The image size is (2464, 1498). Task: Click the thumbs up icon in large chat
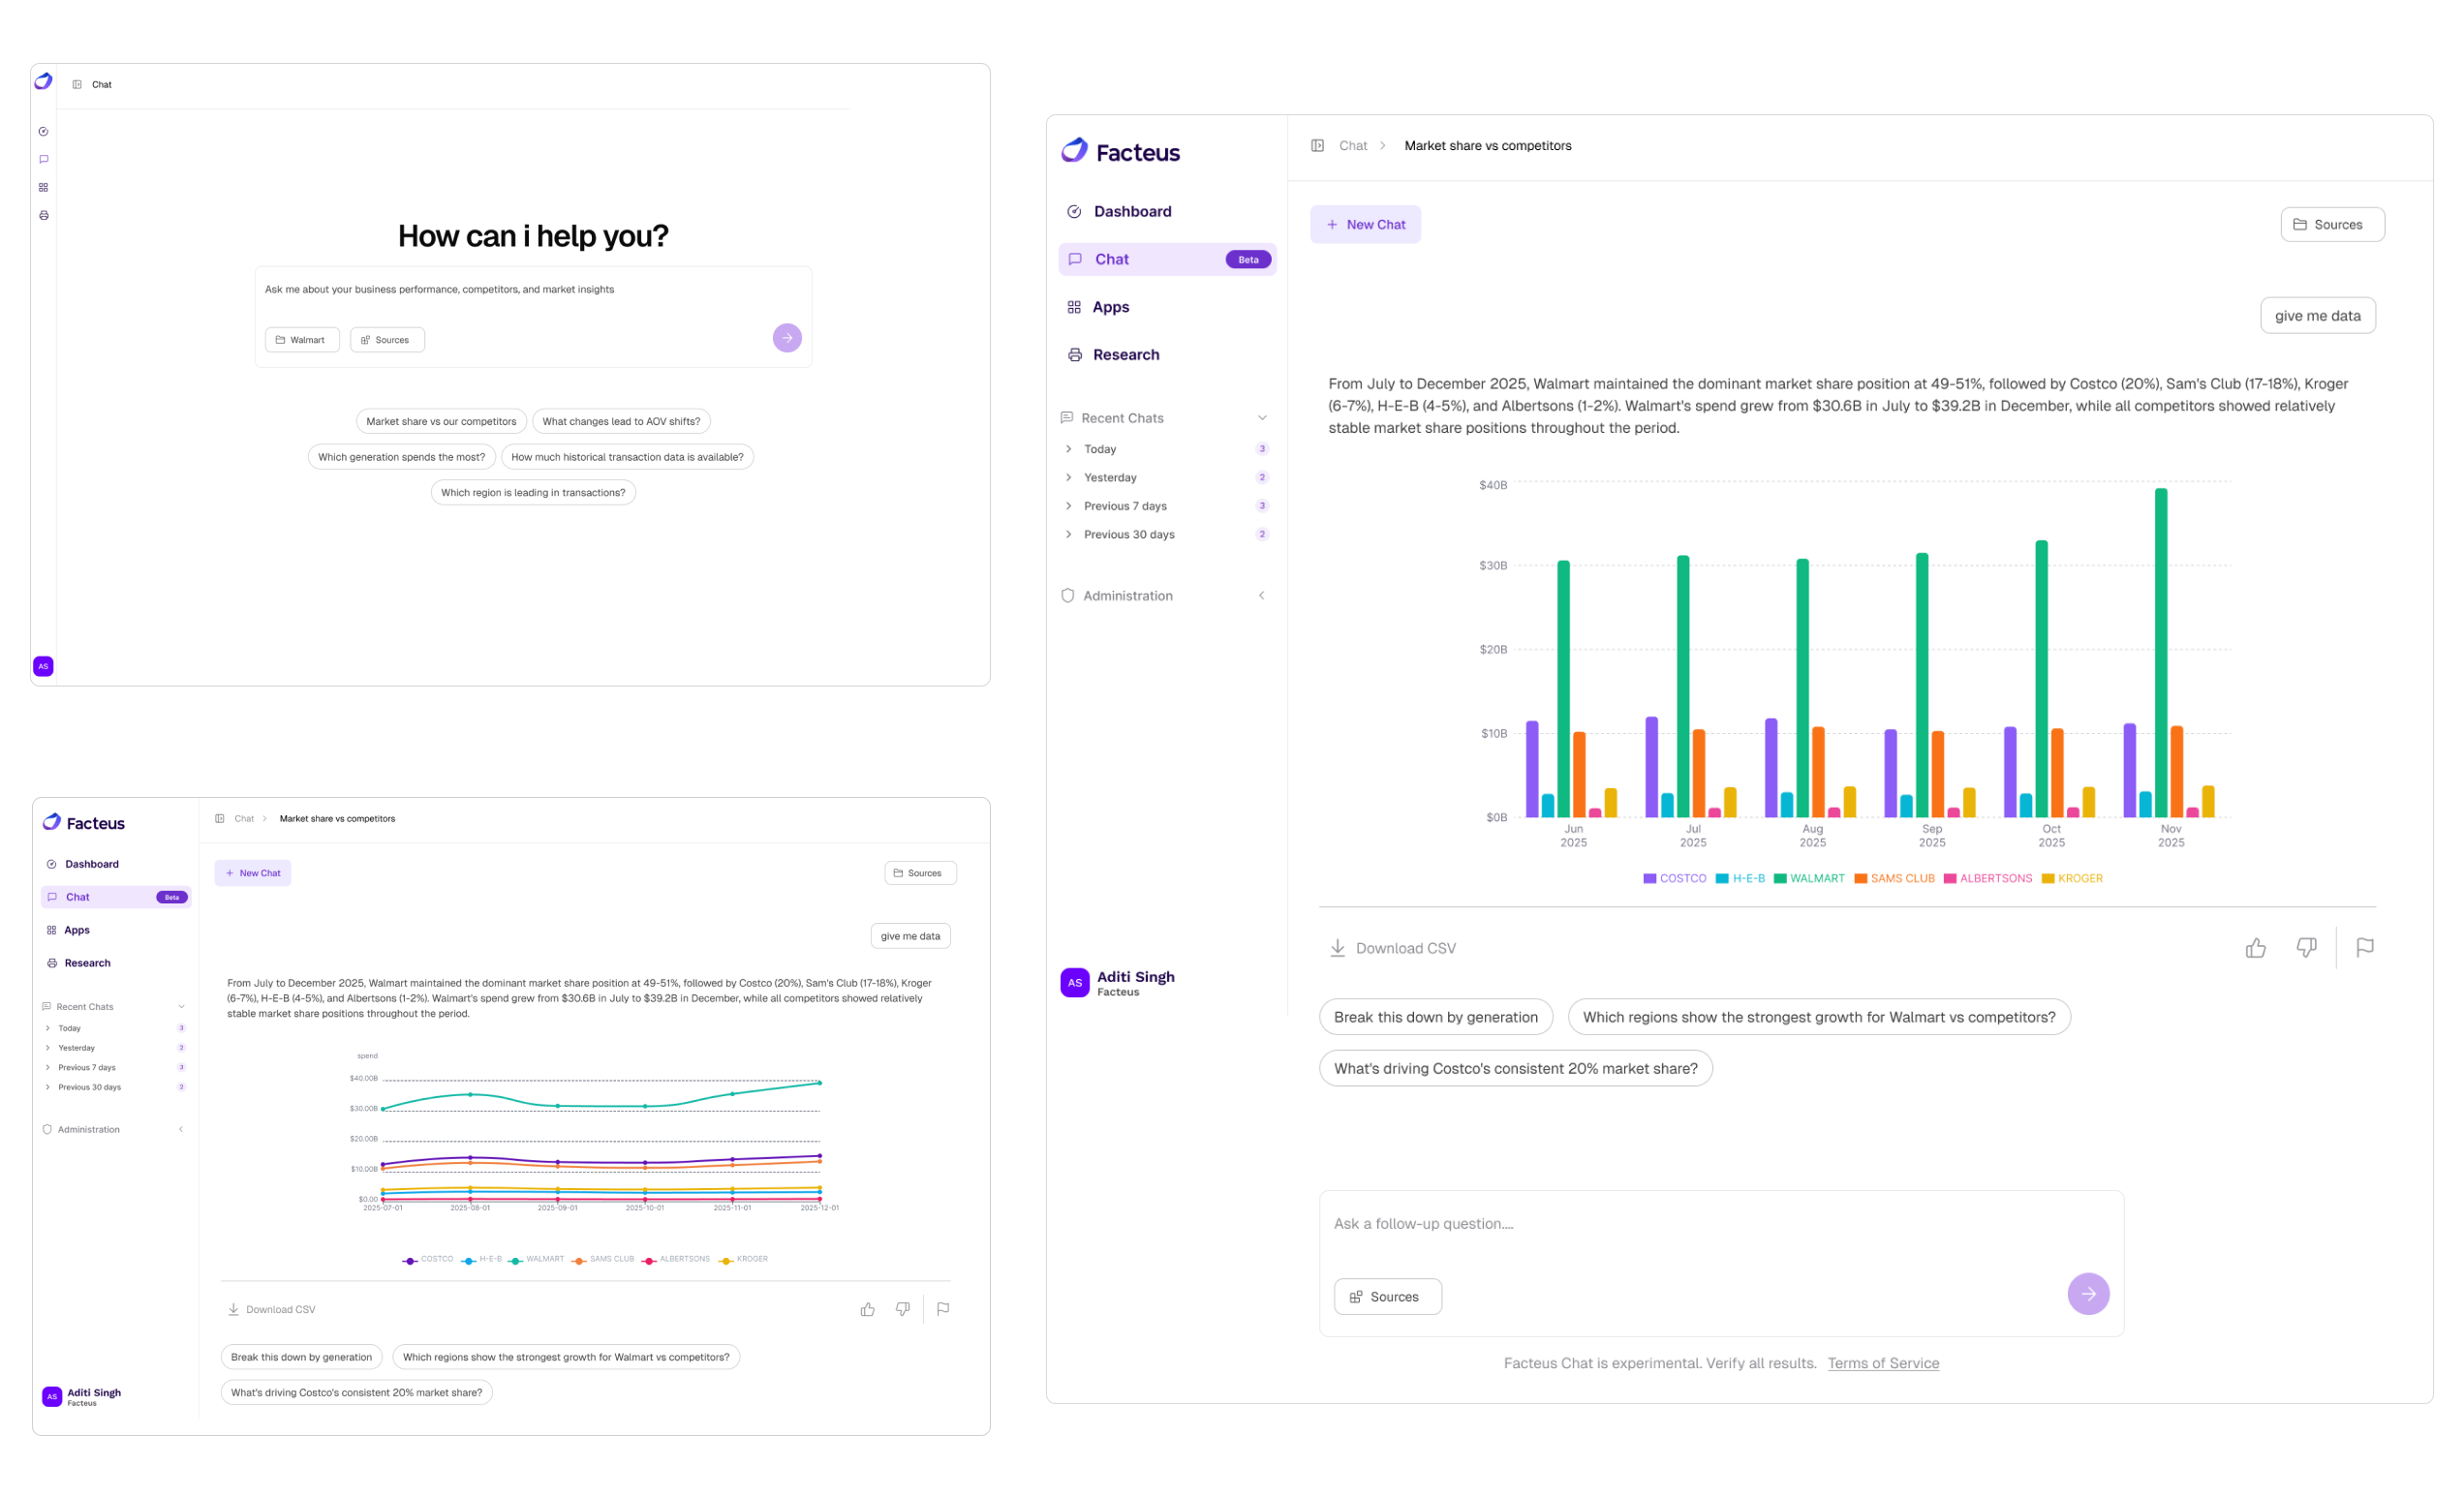click(x=2255, y=948)
